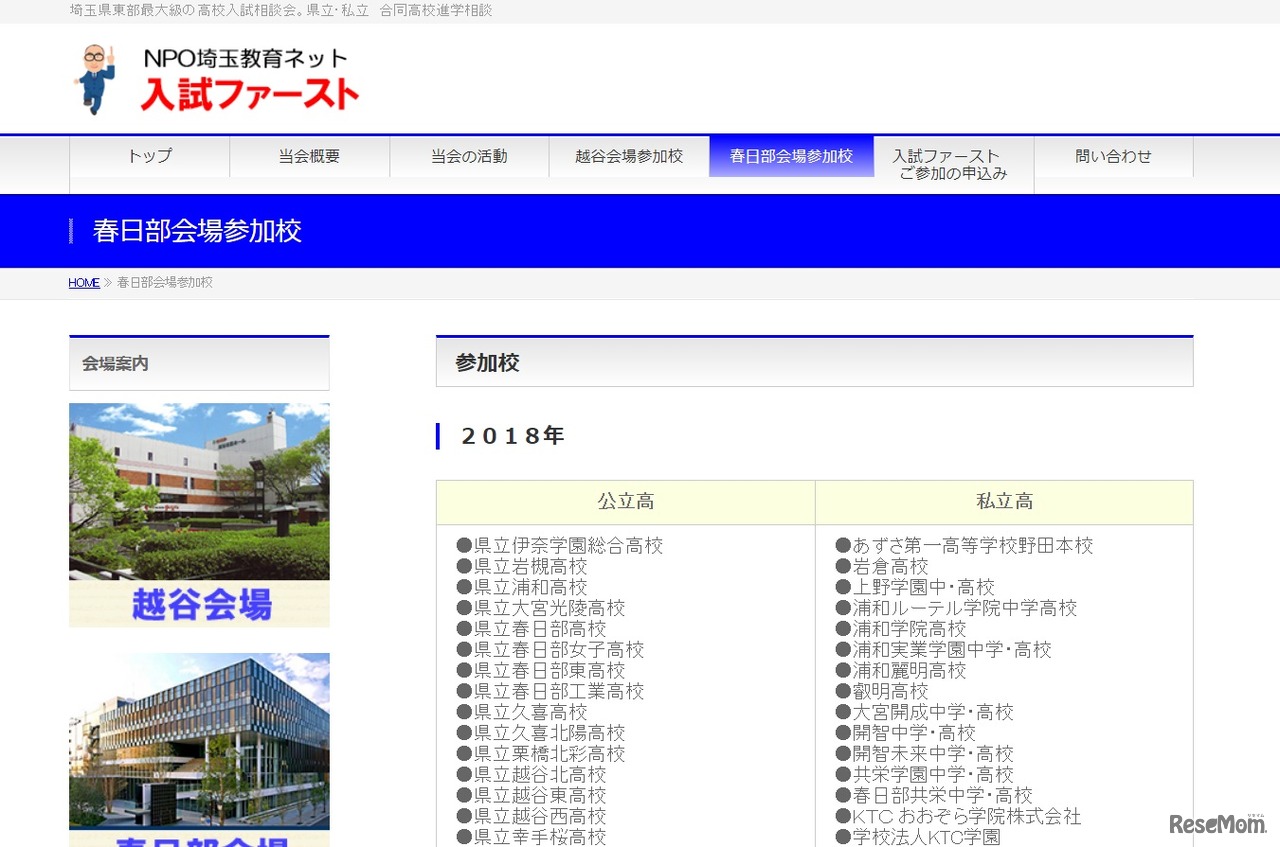This screenshot has width=1280, height=847.
Task: Click 浦和麗明高校 entry
Action: (x=901, y=670)
